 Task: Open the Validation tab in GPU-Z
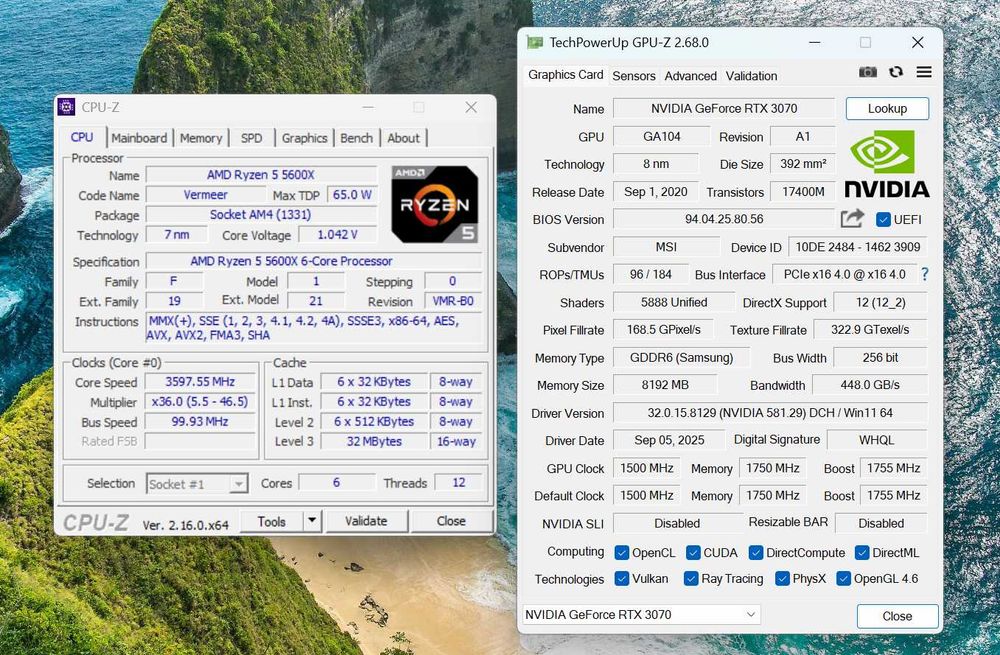coord(751,76)
